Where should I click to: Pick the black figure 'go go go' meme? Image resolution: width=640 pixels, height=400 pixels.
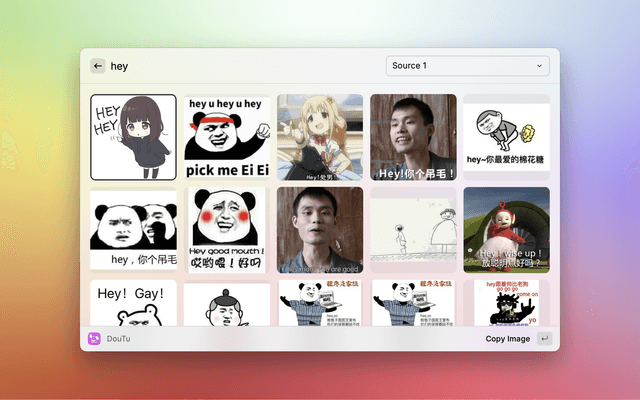coord(506,303)
